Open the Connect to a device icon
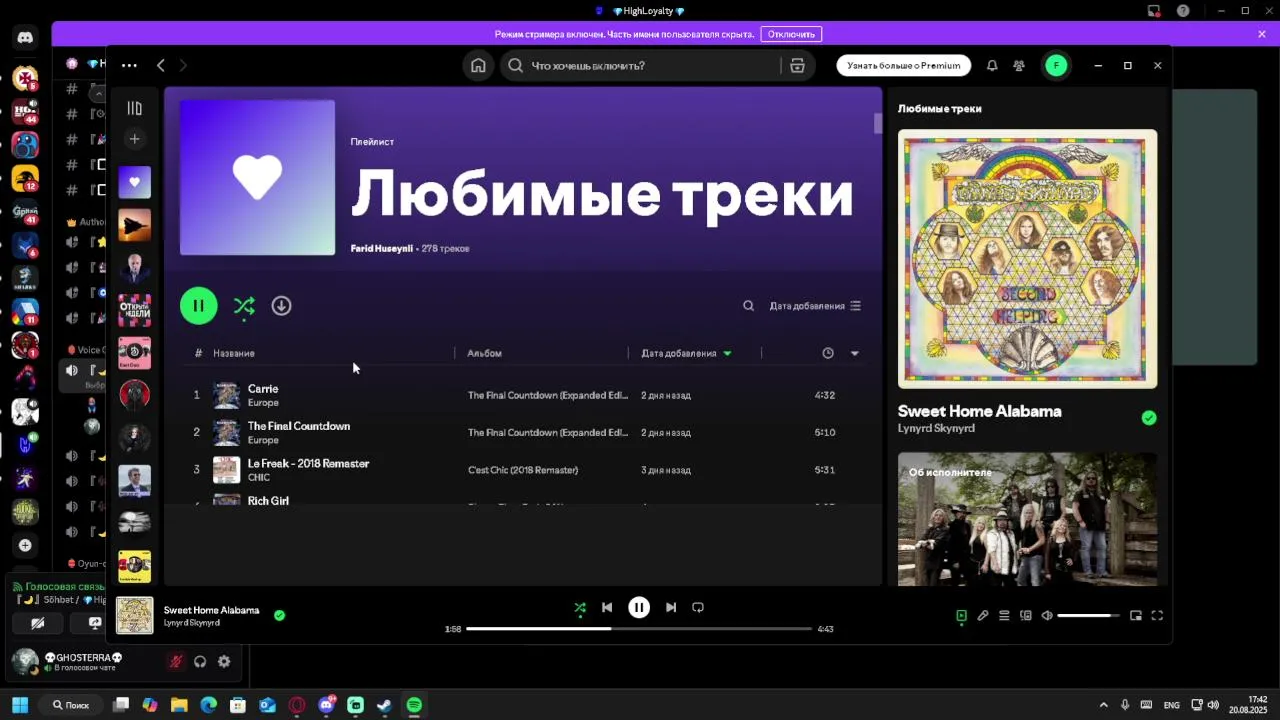 [x=1025, y=616]
